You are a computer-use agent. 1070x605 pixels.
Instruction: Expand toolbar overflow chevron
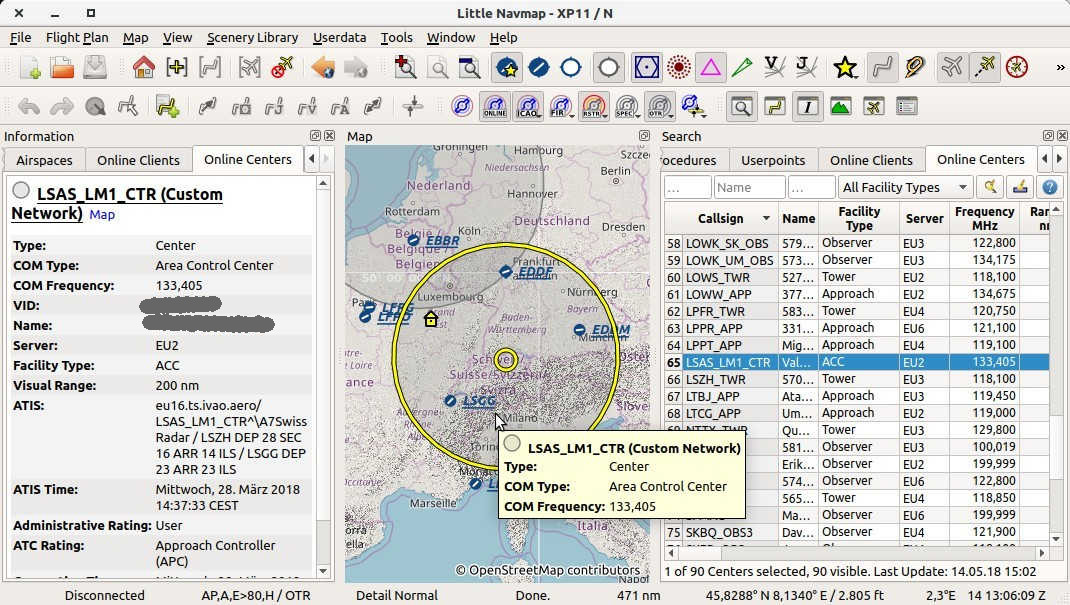(x=1060, y=68)
